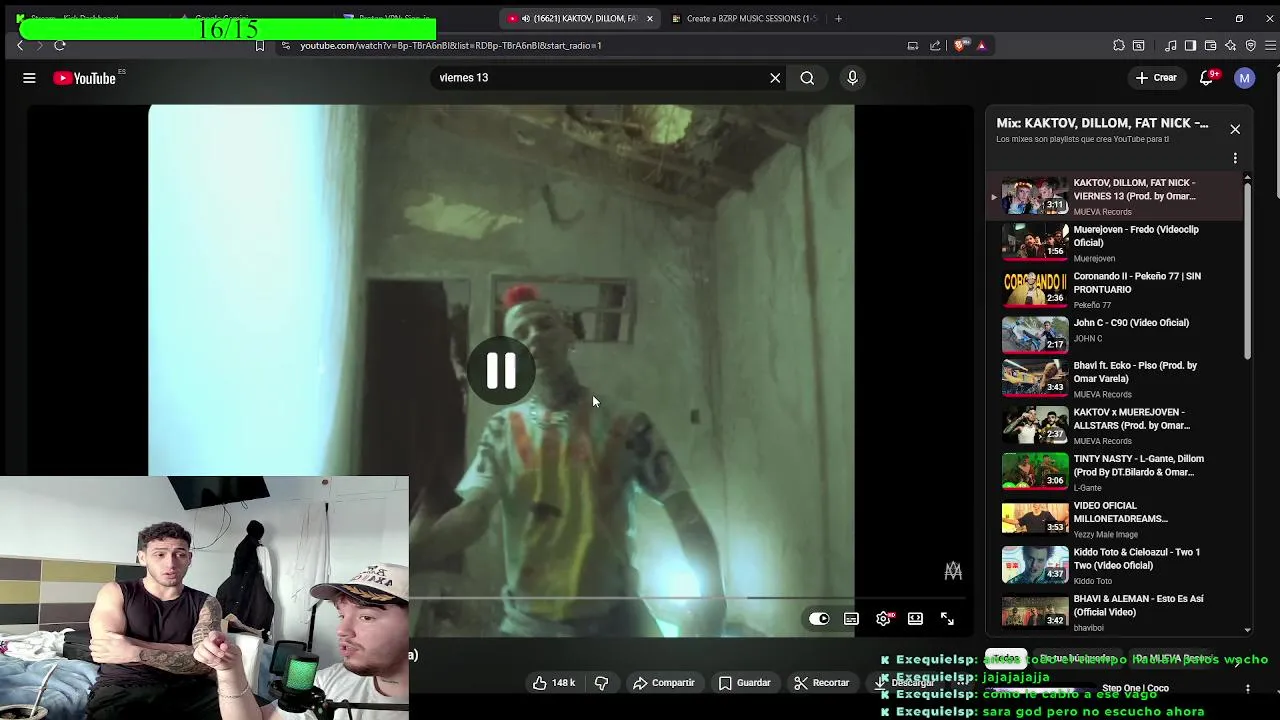
Task: Open YouTube notifications bell
Action: click(x=1207, y=78)
